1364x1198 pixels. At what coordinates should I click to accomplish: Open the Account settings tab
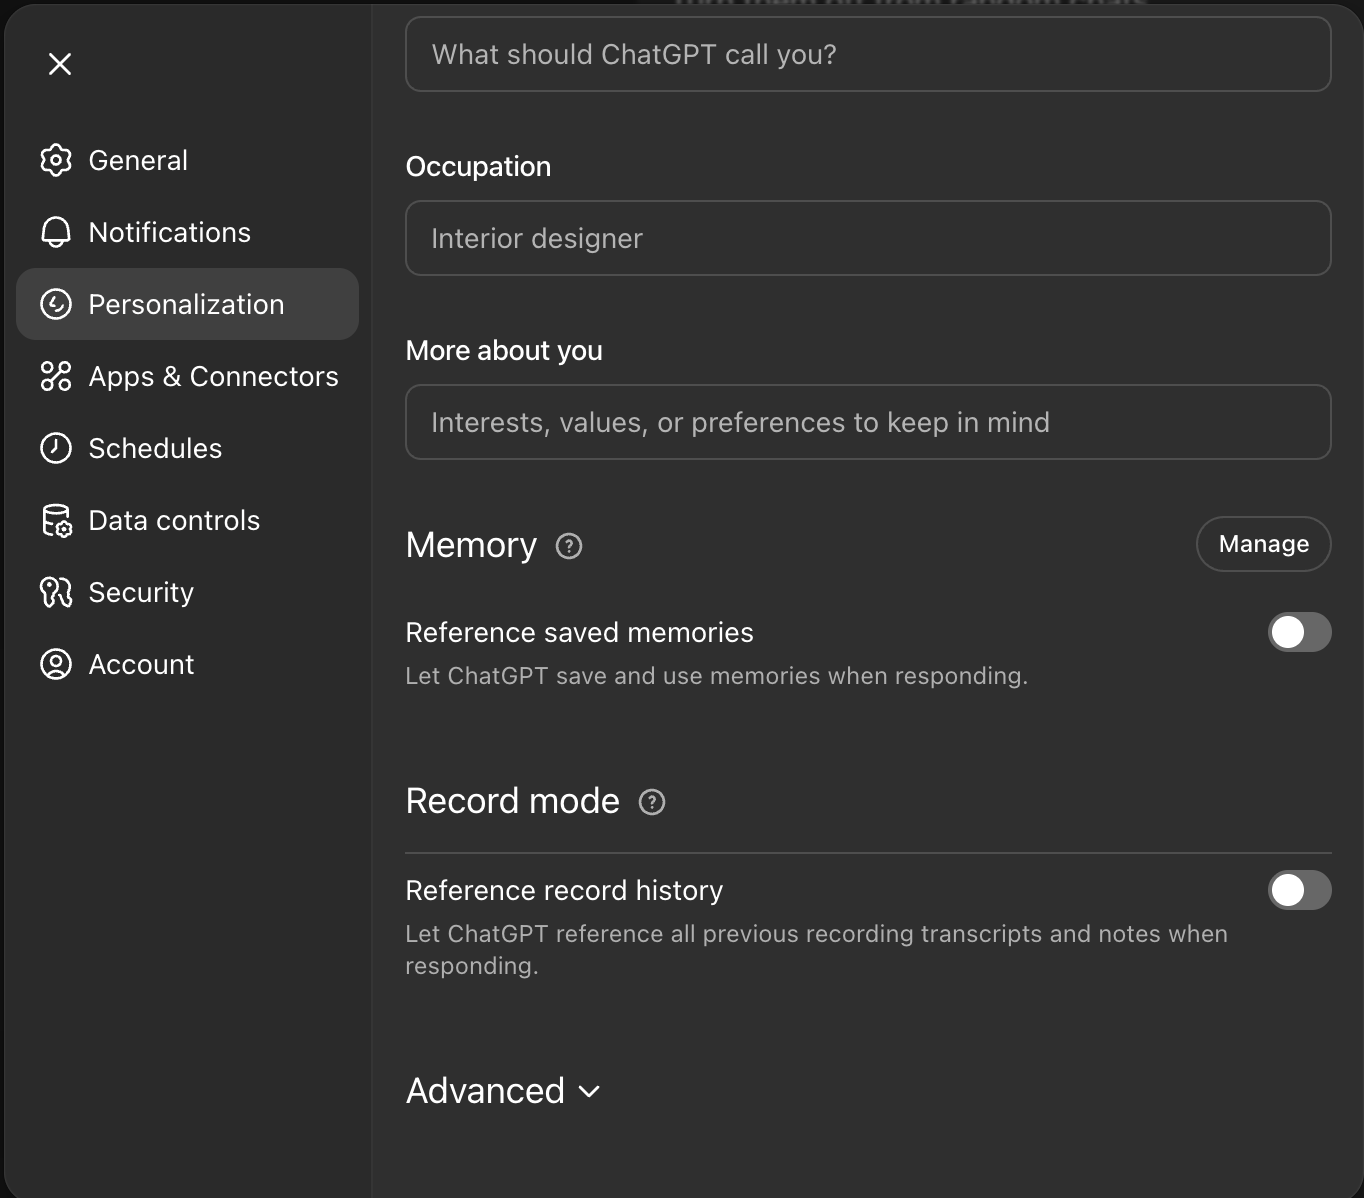(x=187, y=664)
